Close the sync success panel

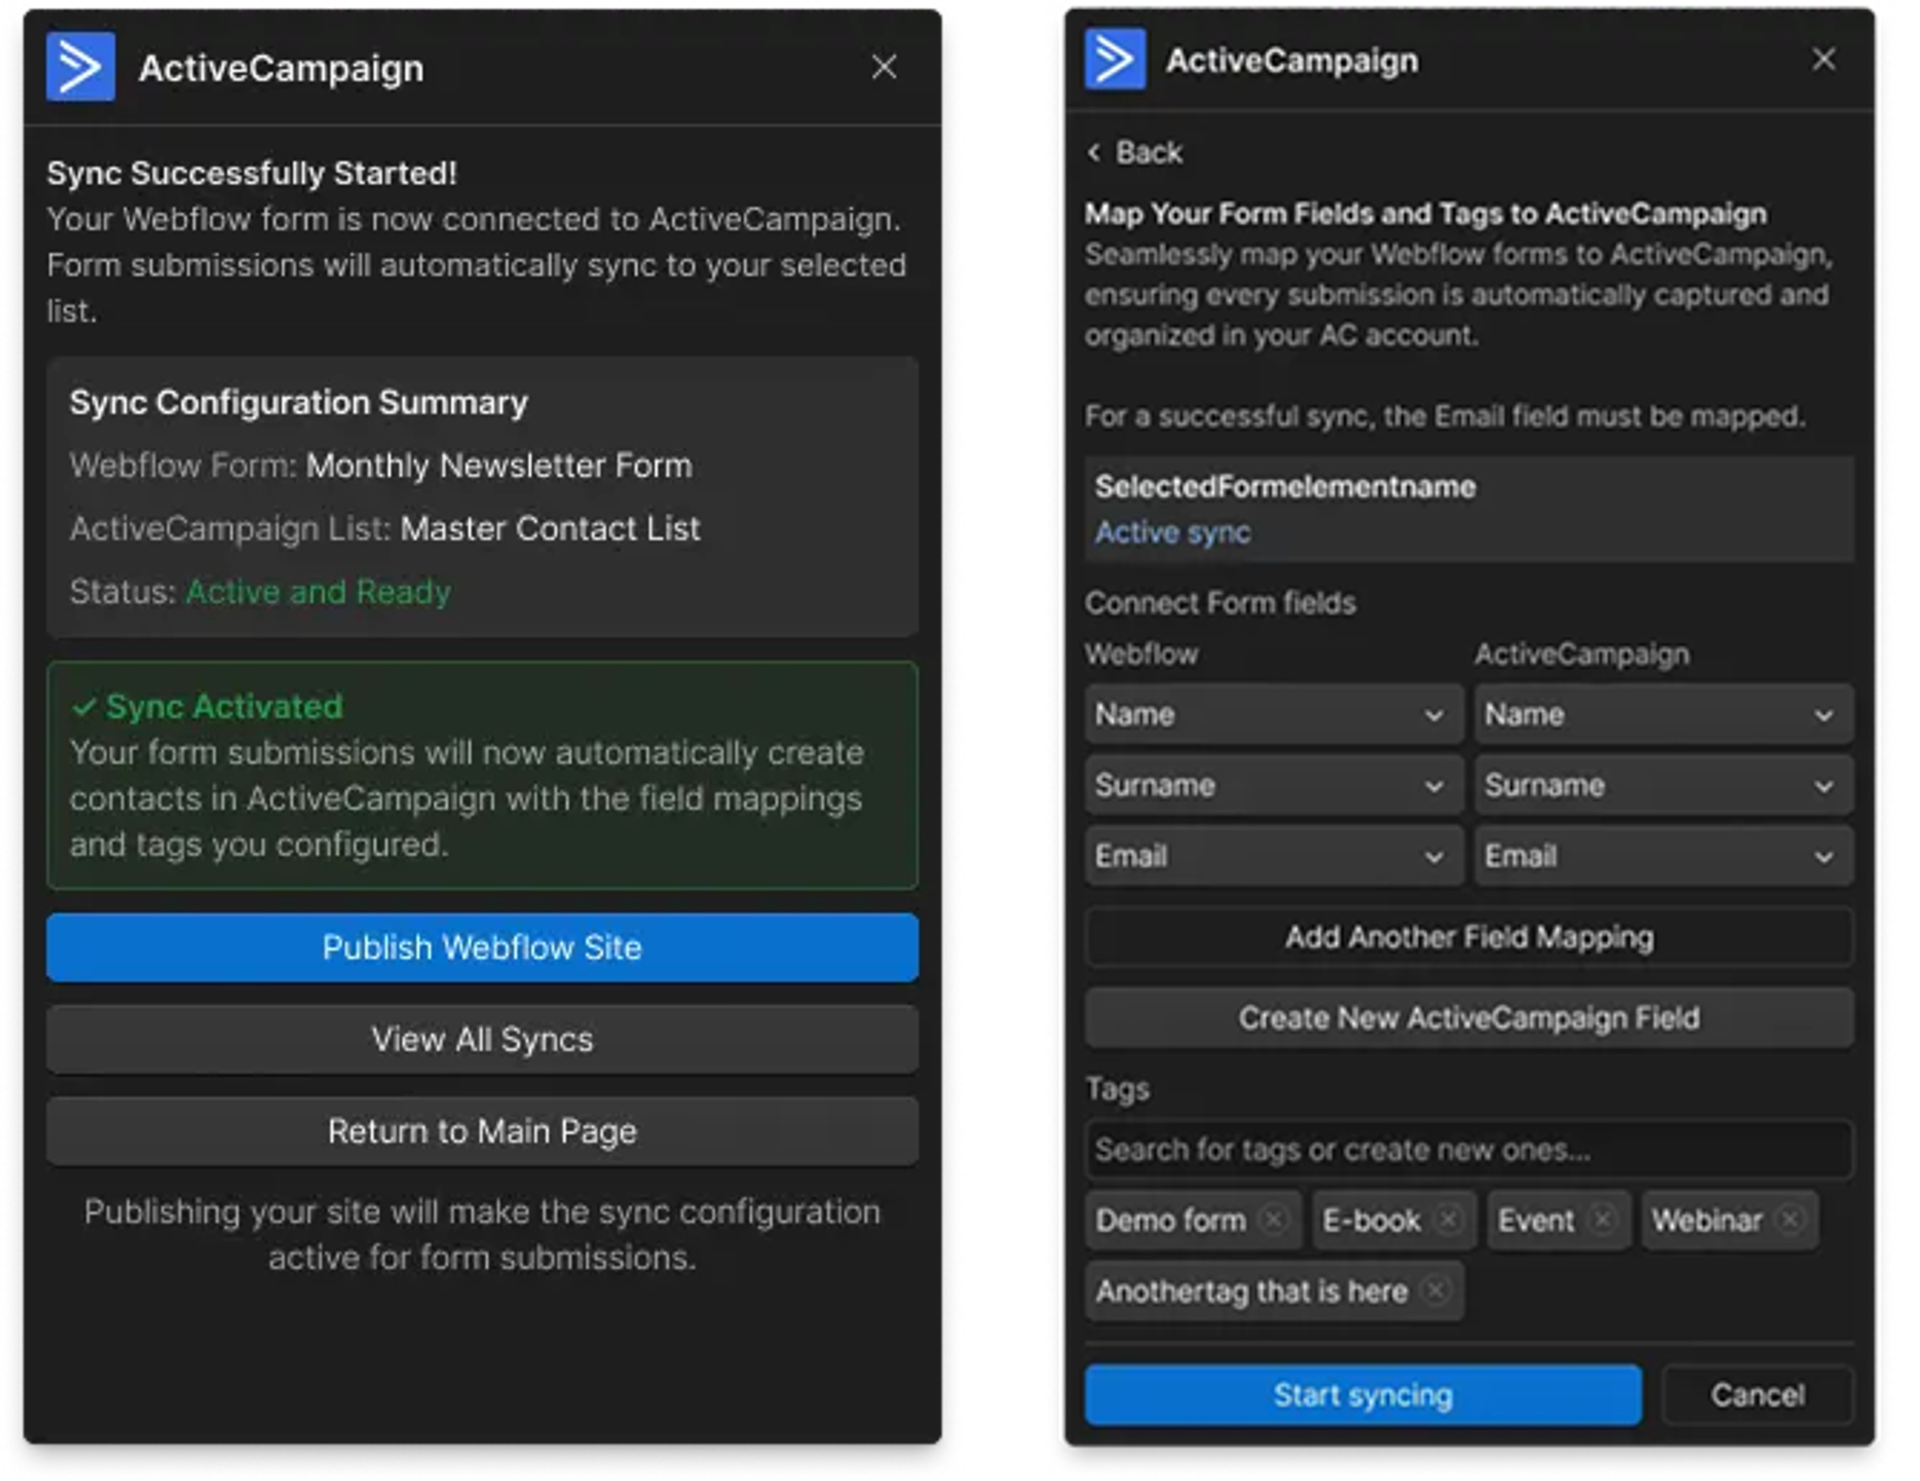tap(884, 67)
